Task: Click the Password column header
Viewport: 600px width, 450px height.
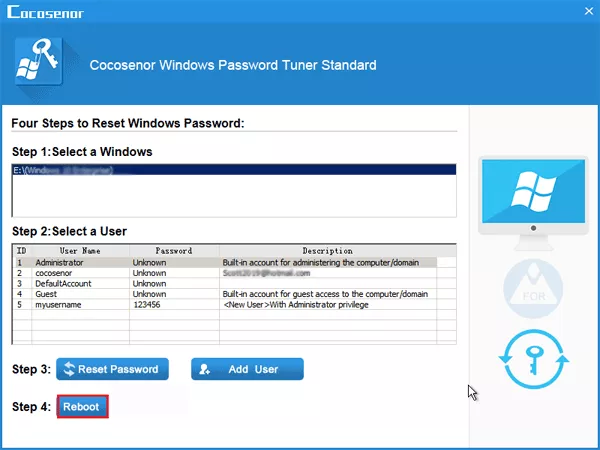Action: tap(174, 251)
